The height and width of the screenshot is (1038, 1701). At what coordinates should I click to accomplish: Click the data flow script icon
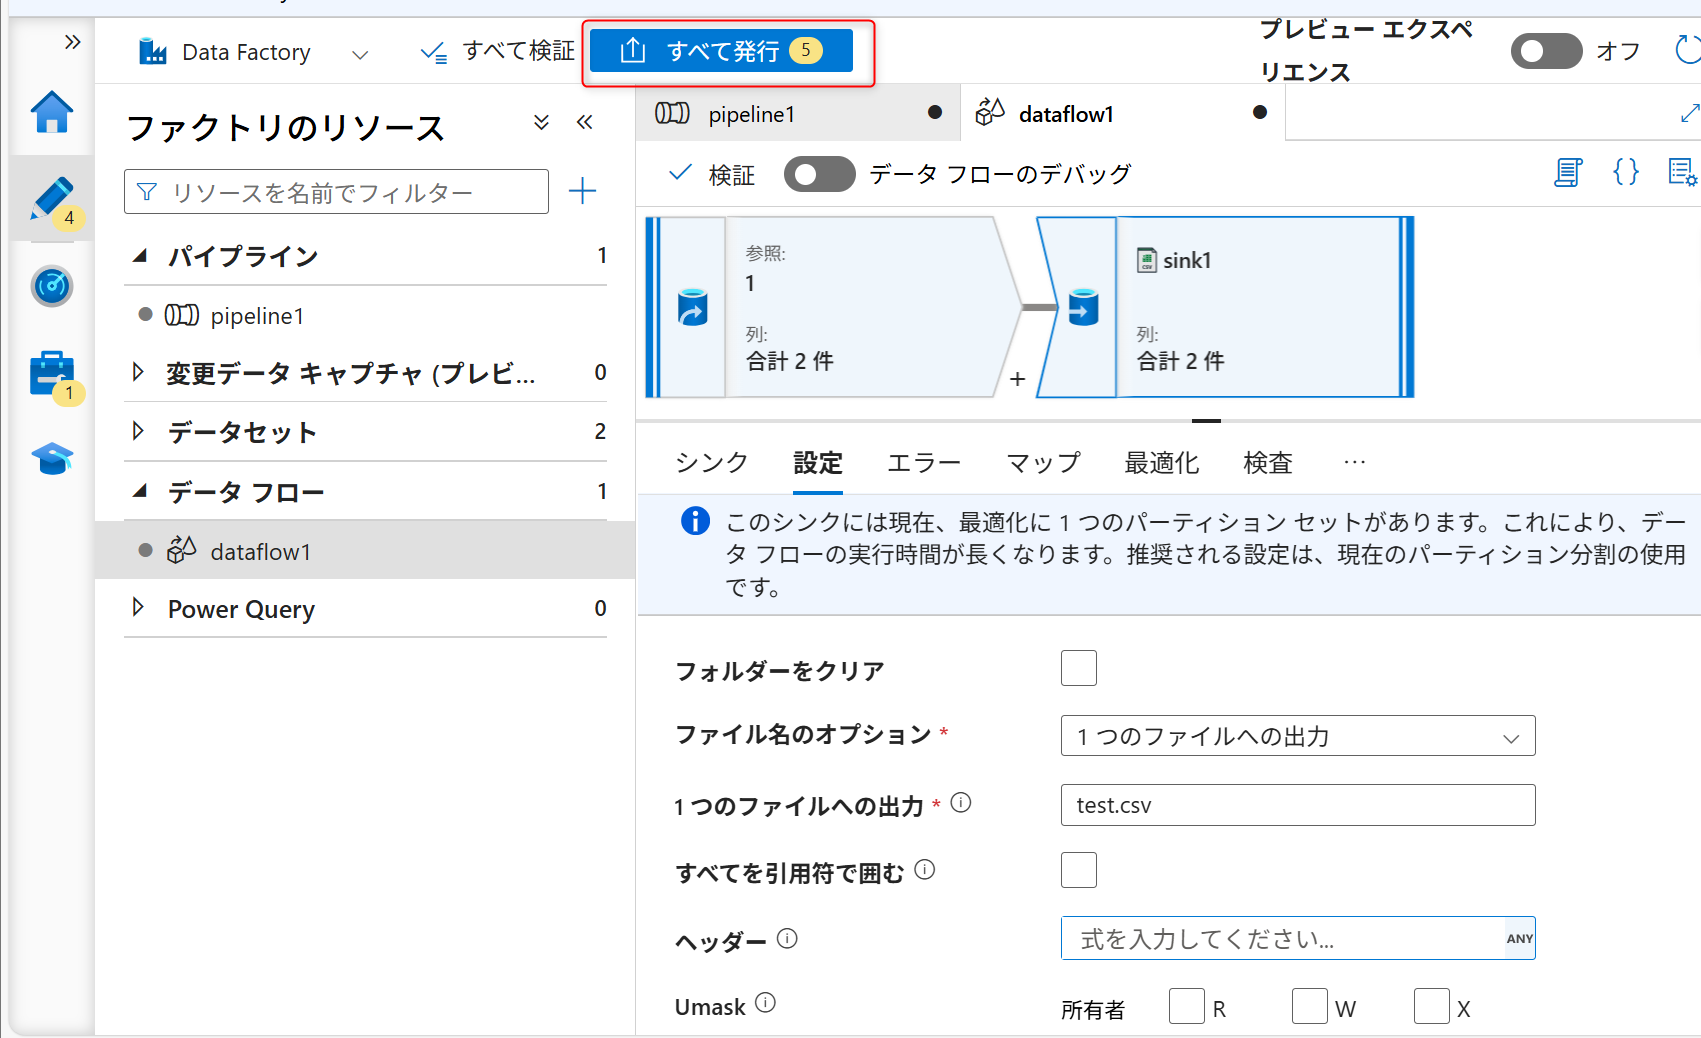click(1569, 172)
